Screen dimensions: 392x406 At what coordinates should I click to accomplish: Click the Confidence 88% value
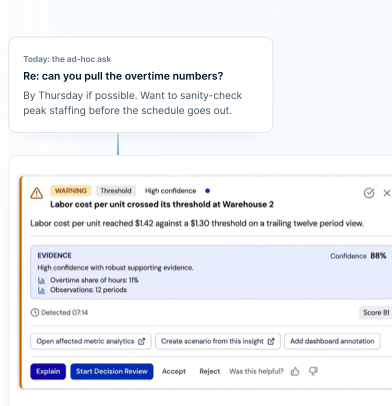[x=358, y=256]
